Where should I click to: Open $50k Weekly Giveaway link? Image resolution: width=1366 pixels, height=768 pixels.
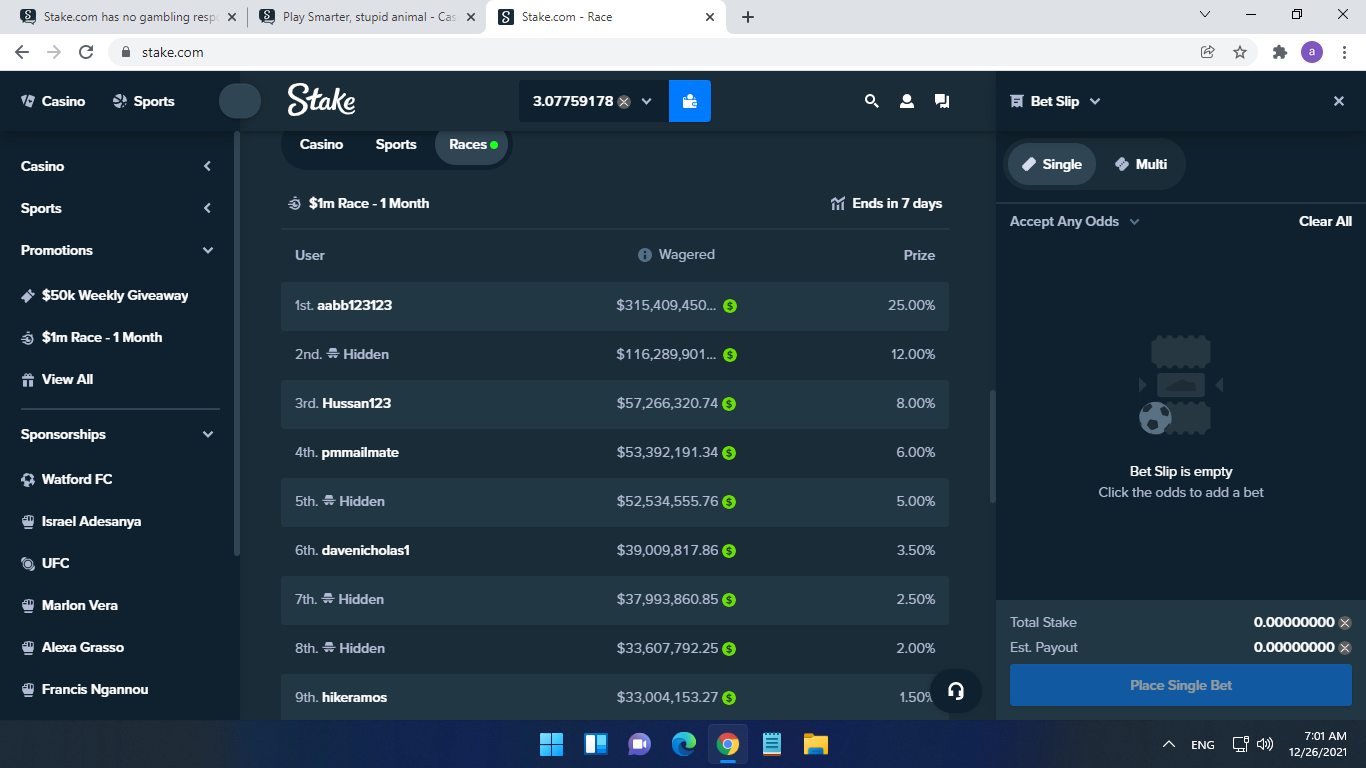[x=105, y=295]
